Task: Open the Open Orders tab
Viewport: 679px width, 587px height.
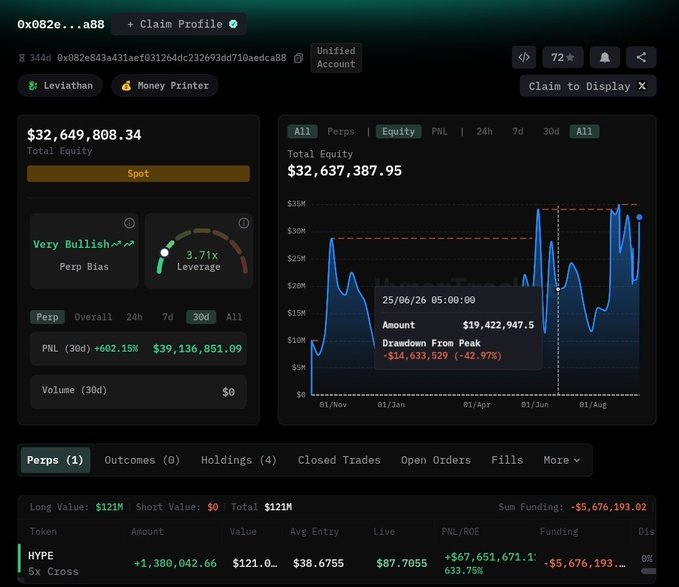Action: pos(436,460)
